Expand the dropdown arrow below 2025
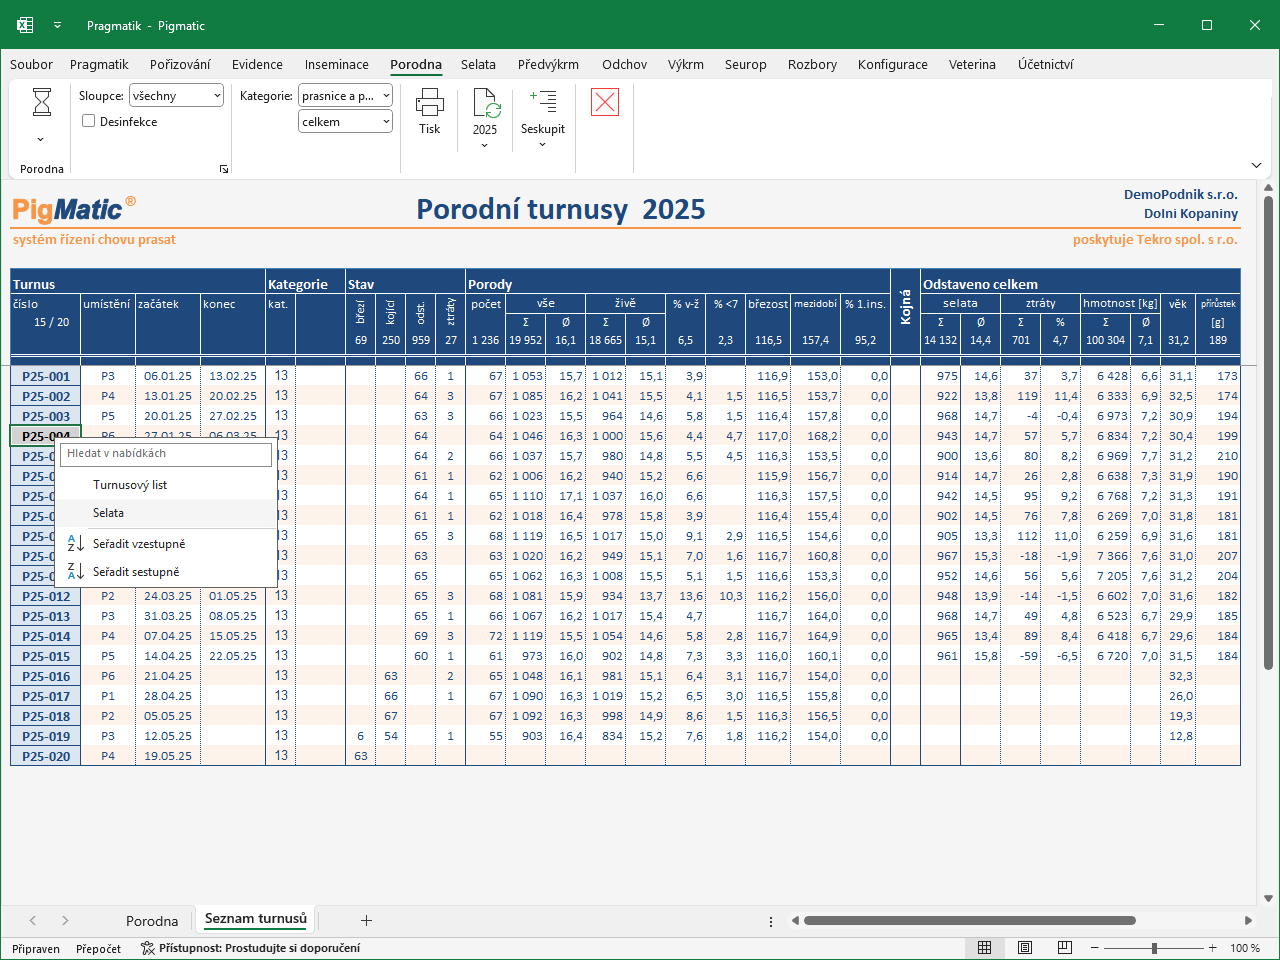The height and width of the screenshot is (960, 1280). [x=485, y=146]
